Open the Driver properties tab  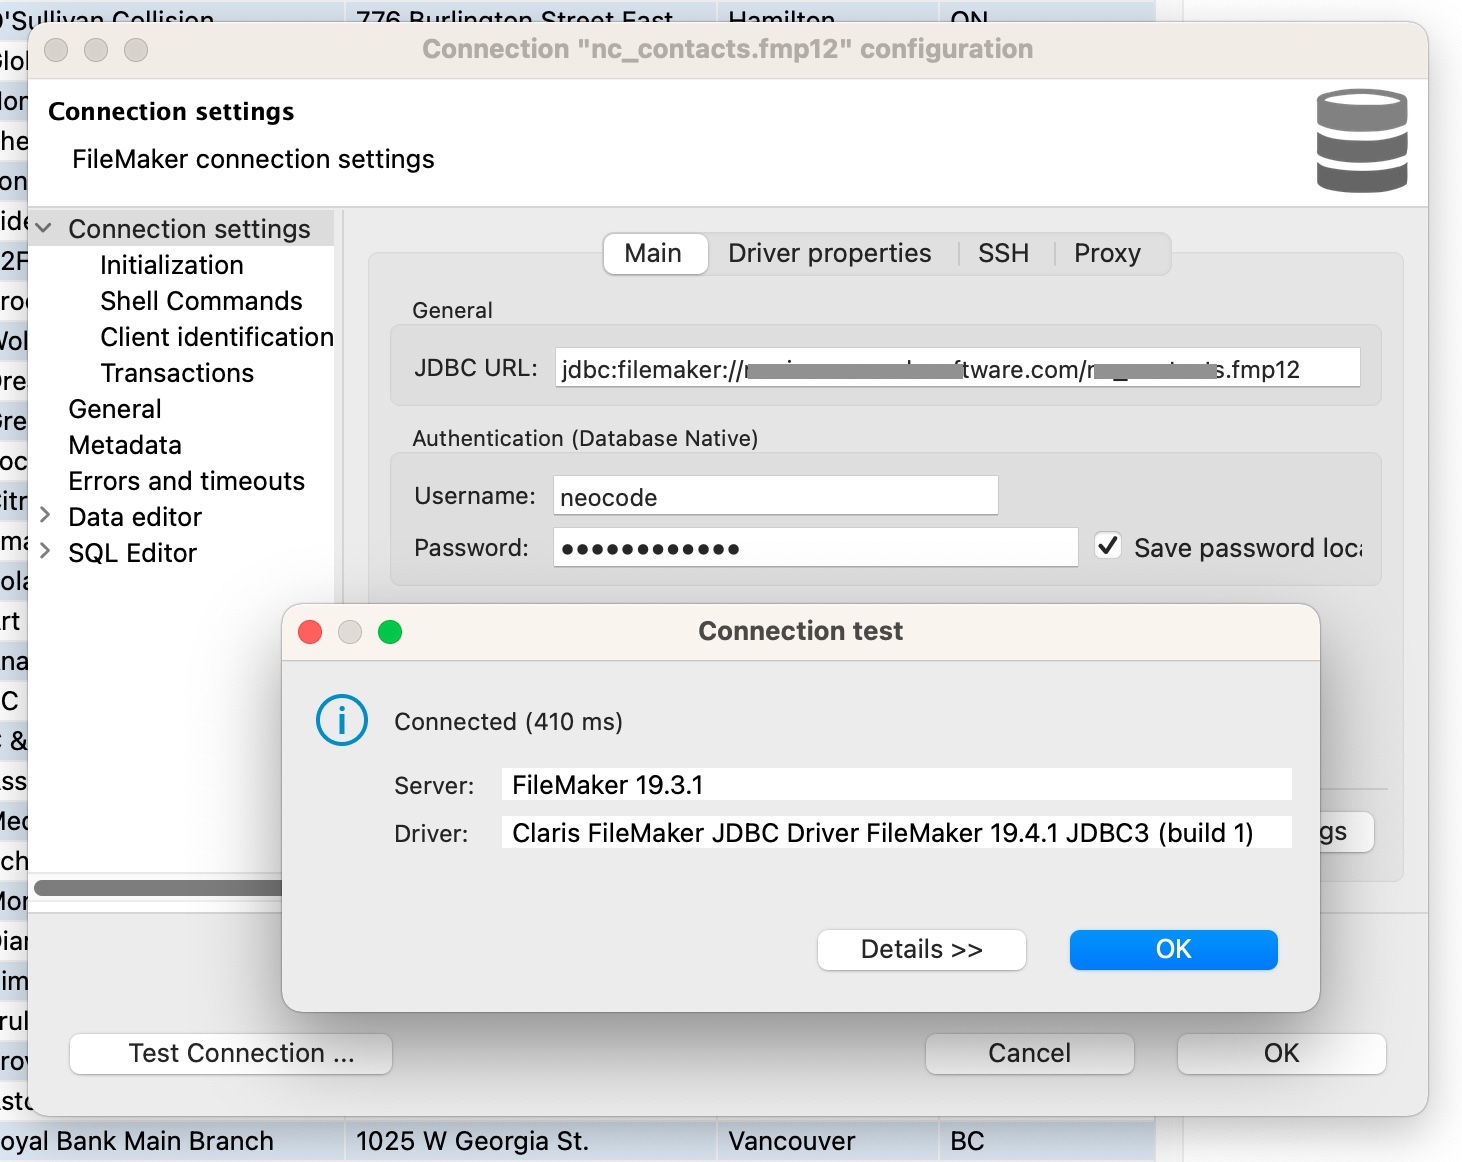pos(829,253)
